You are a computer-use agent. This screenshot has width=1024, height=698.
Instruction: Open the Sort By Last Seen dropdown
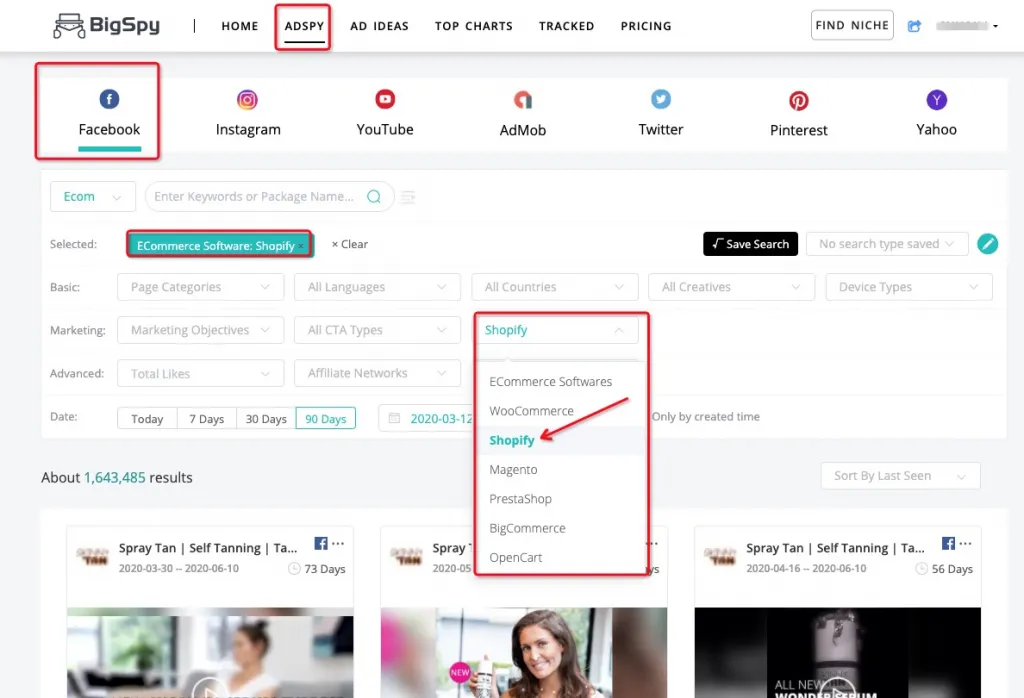900,476
